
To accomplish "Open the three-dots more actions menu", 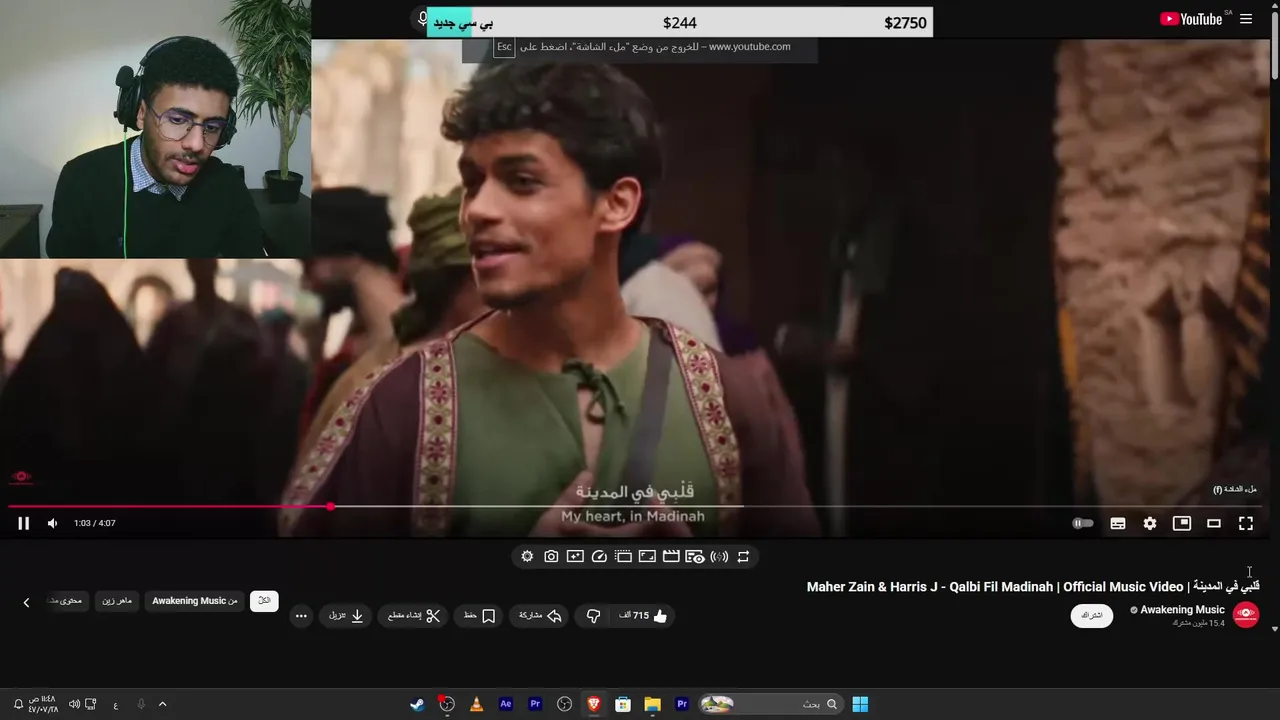I will tap(301, 616).
